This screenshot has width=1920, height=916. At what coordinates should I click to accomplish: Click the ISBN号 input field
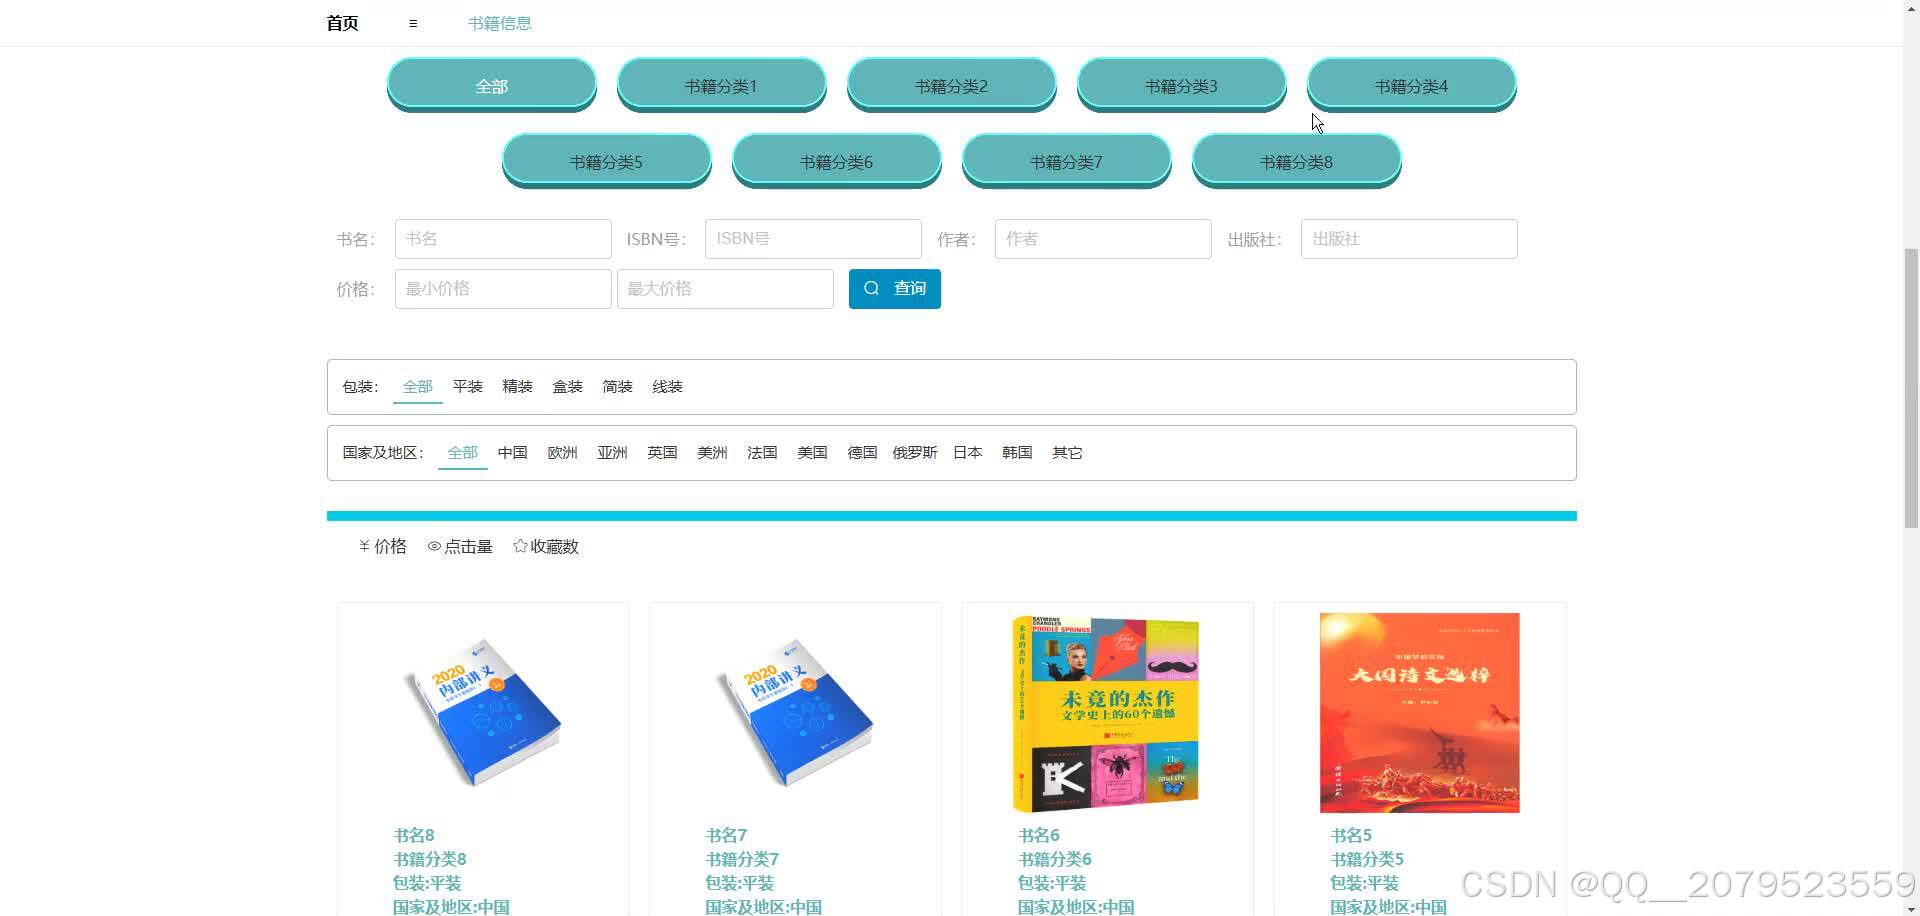(x=812, y=239)
